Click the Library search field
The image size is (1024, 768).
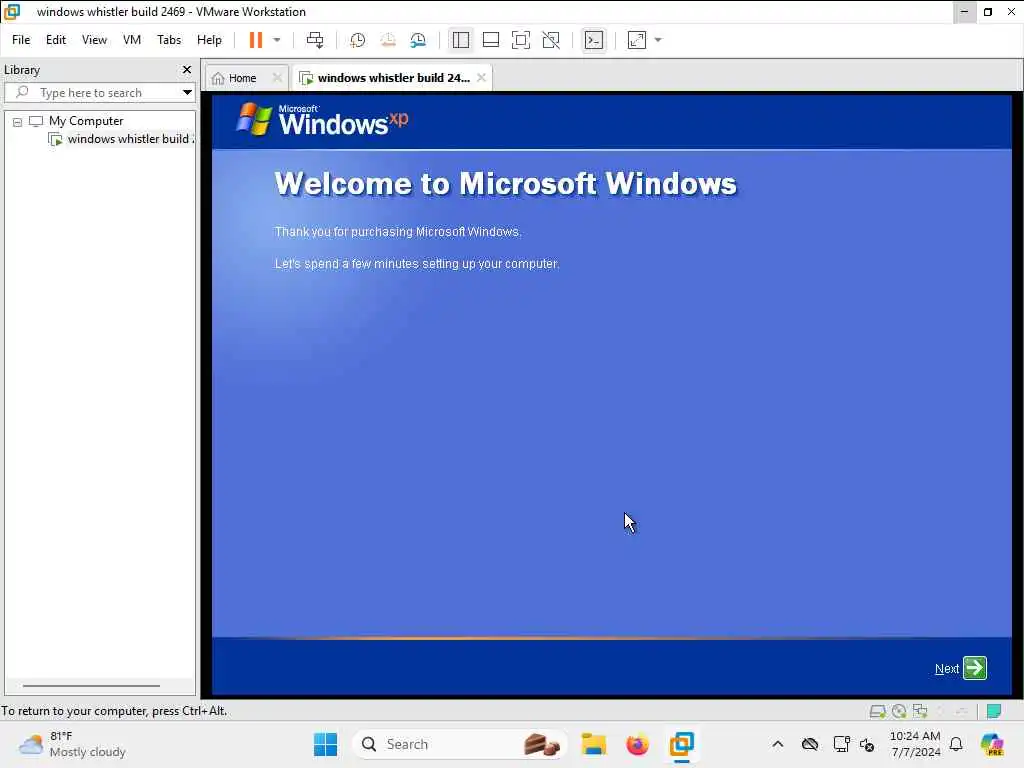91,92
